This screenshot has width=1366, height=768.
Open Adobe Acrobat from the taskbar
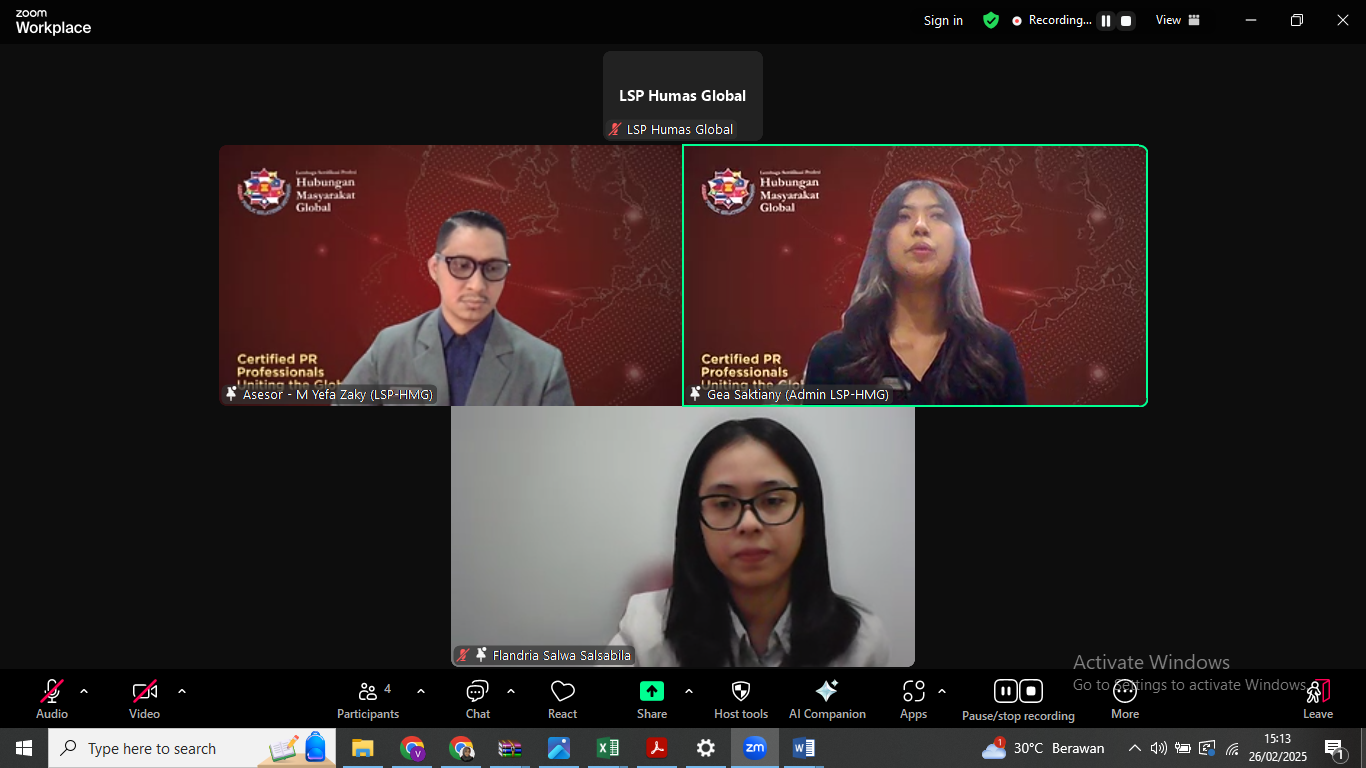(656, 748)
